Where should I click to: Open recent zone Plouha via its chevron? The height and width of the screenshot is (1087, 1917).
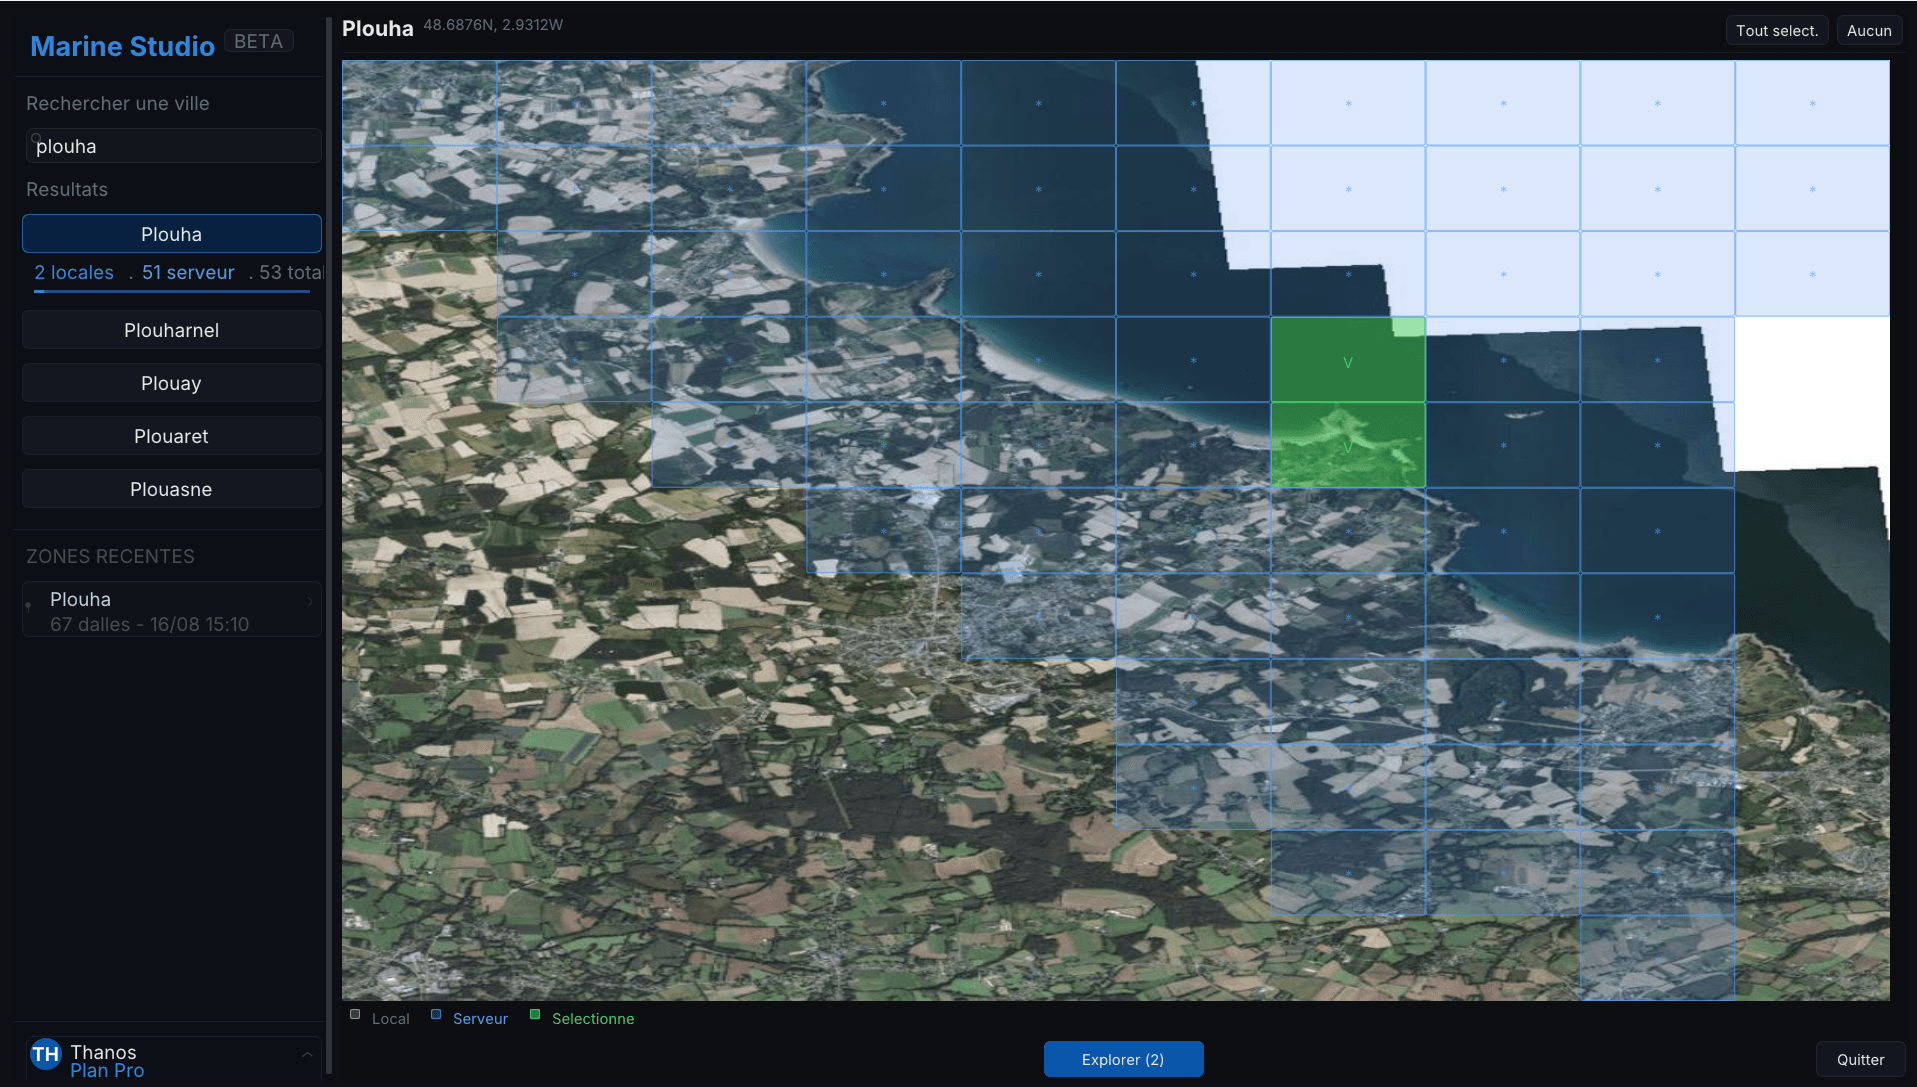click(310, 601)
